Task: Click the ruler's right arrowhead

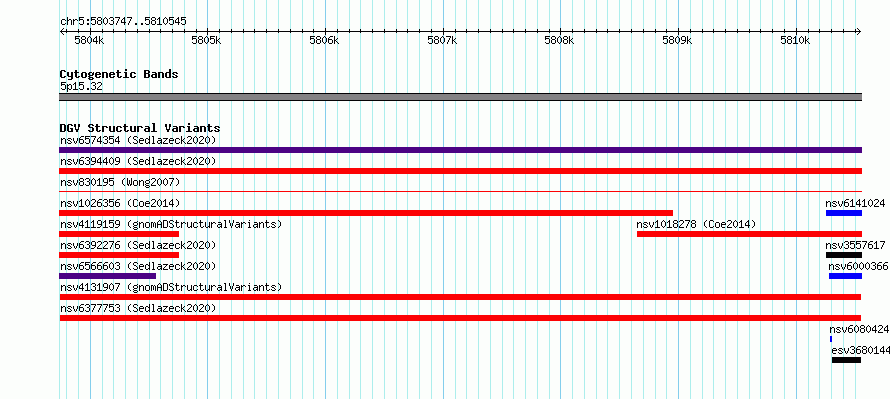Action: tap(859, 31)
